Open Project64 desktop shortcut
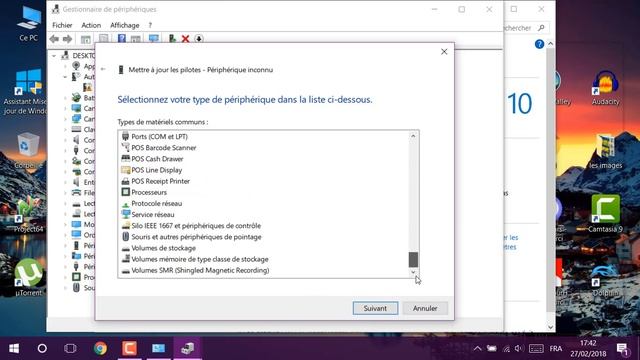The image size is (640, 360). [28, 214]
